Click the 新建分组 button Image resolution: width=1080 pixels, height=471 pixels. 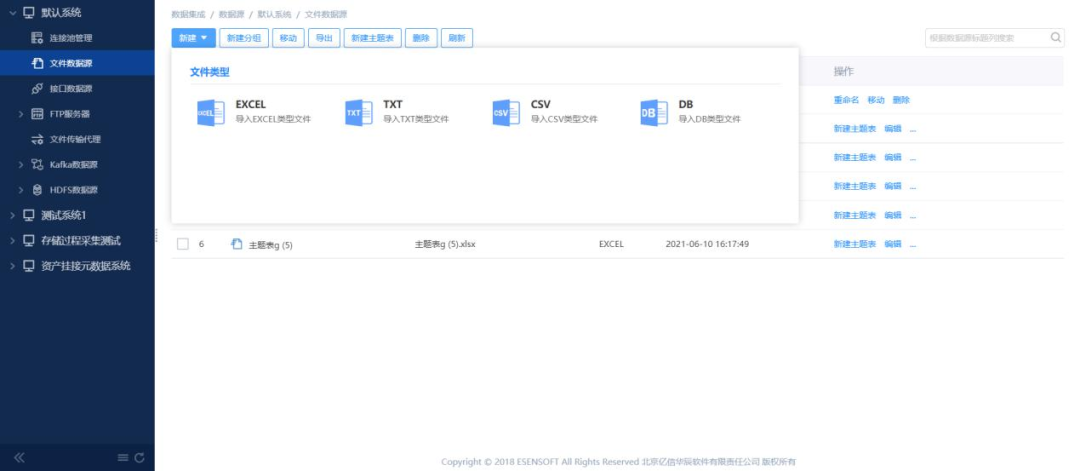pyautogui.click(x=243, y=38)
